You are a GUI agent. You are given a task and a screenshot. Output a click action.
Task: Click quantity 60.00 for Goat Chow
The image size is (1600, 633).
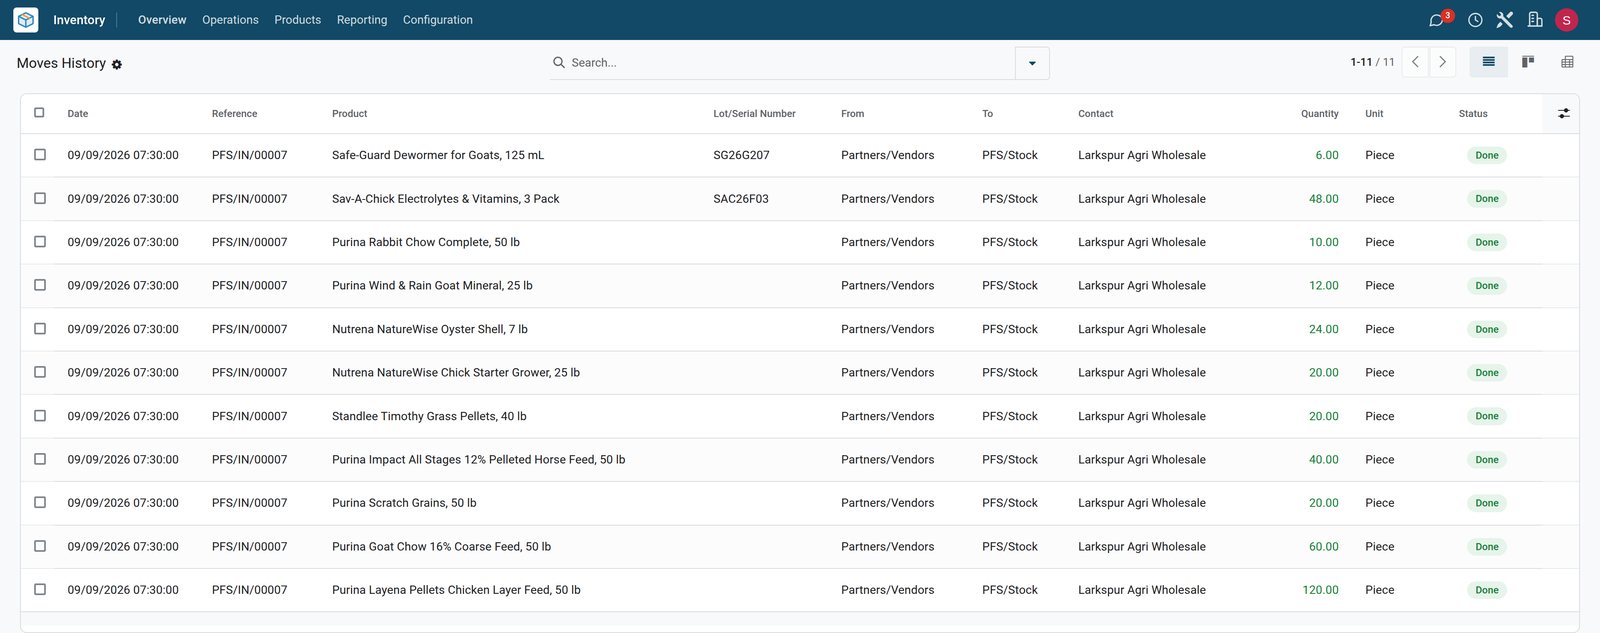click(1324, 547)
